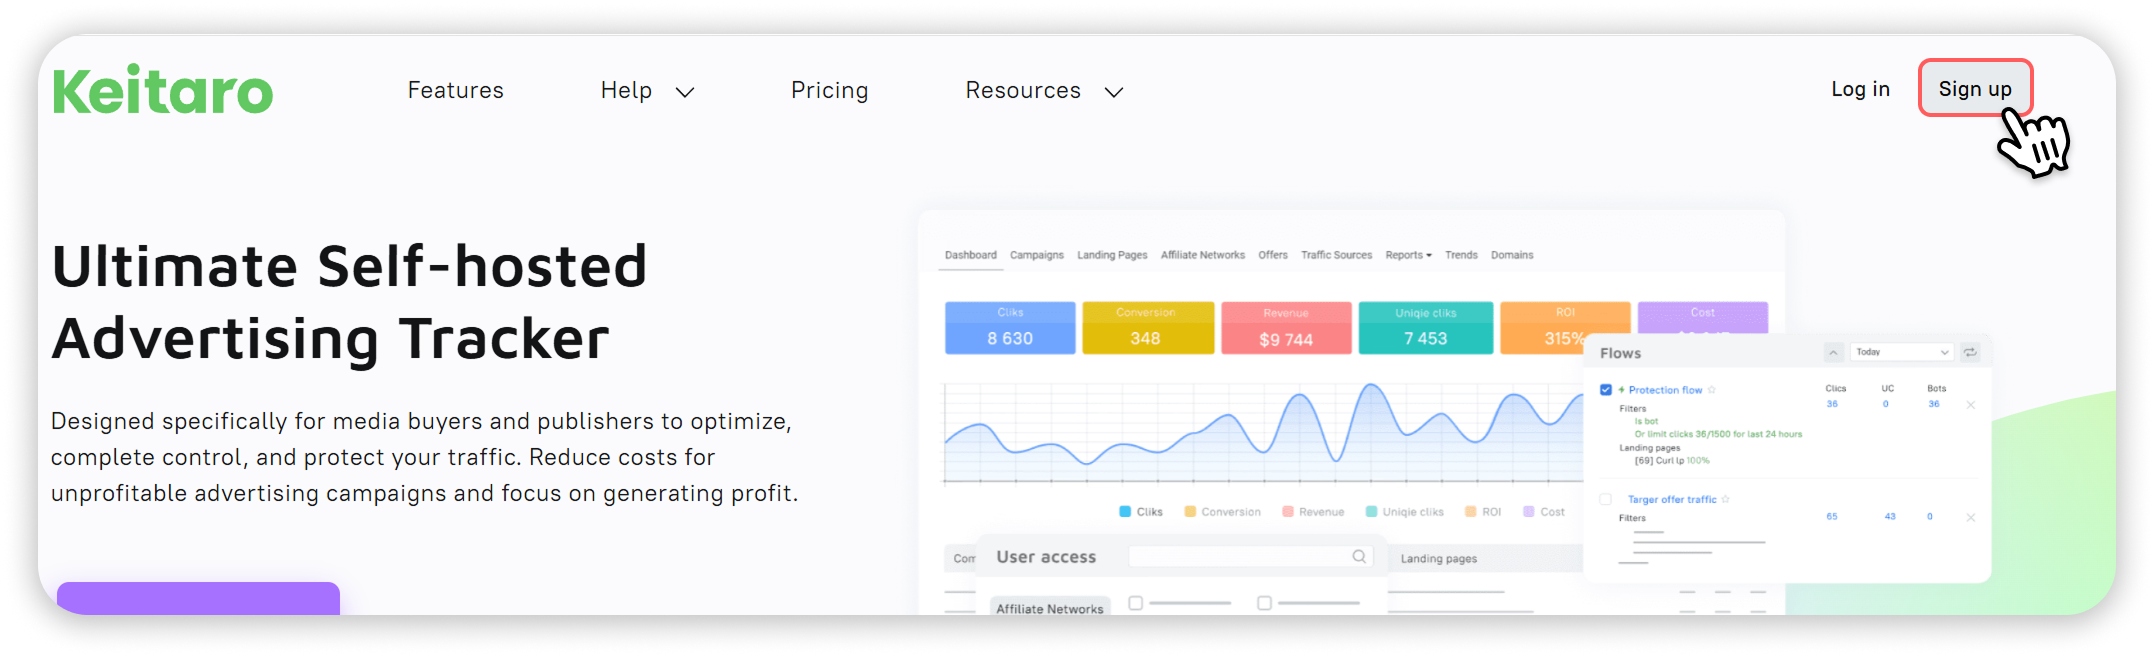Viewport: 2154px width, 657px height.
Task: Open the Reports dropdown in dashboard
Action: pyautogui.click(x=1408, y=255)
